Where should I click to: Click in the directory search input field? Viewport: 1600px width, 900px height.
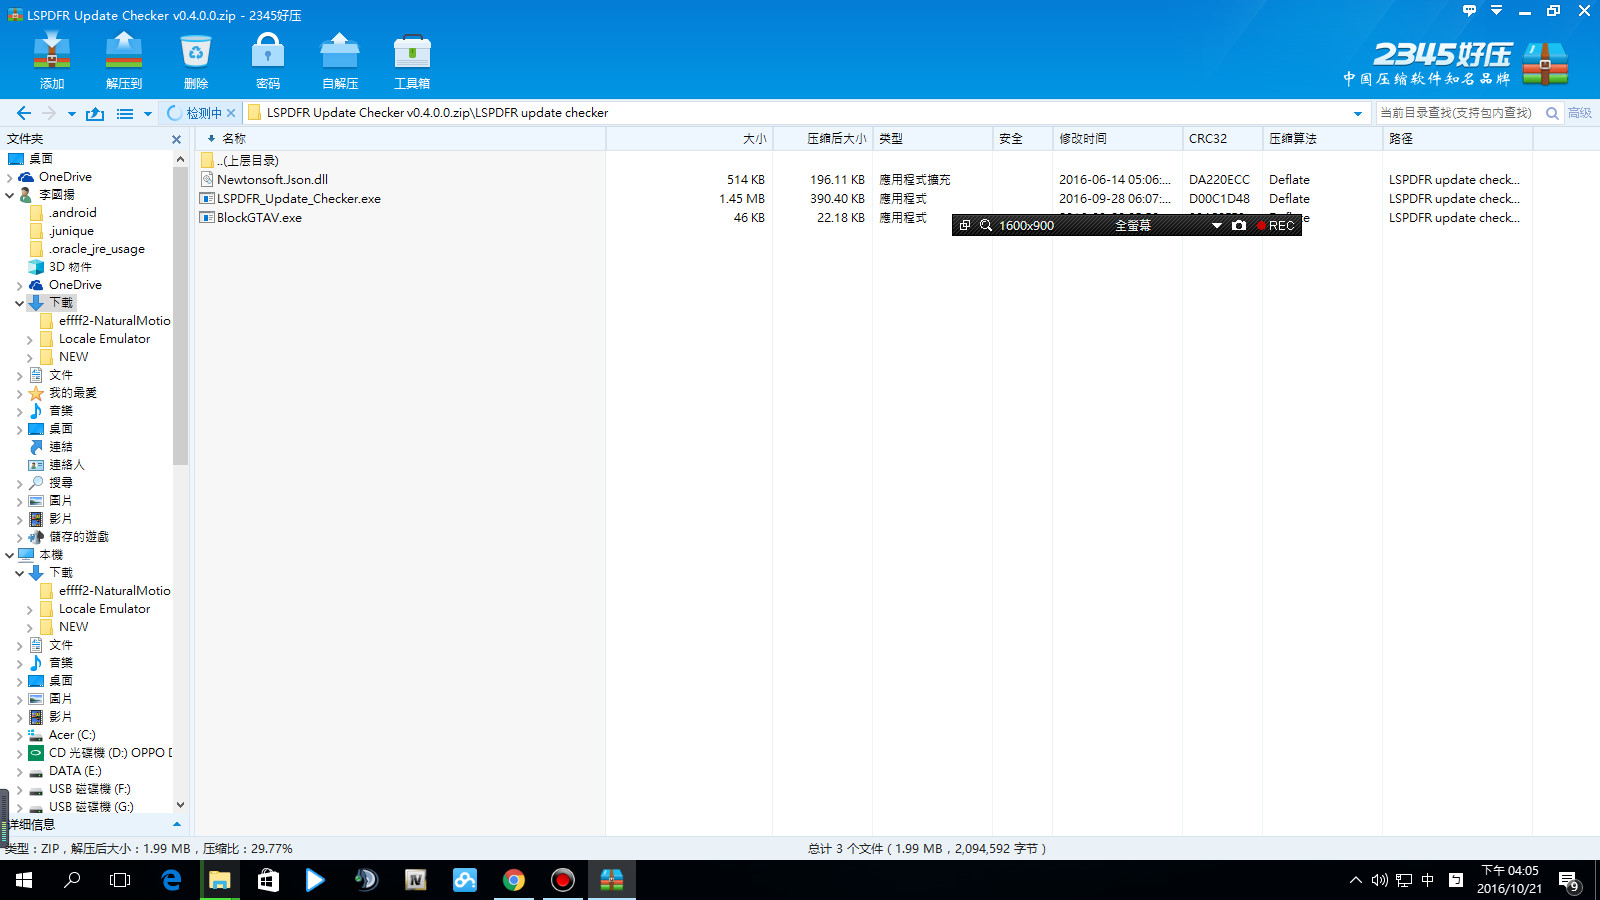pyautogui.click(x=1458, y=113)
